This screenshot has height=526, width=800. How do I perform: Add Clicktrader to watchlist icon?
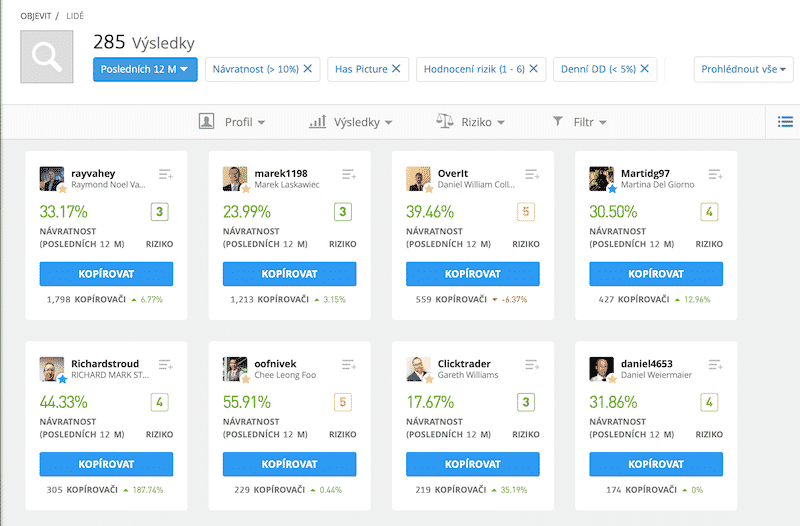pyautogui.click(x=532, y=365)
